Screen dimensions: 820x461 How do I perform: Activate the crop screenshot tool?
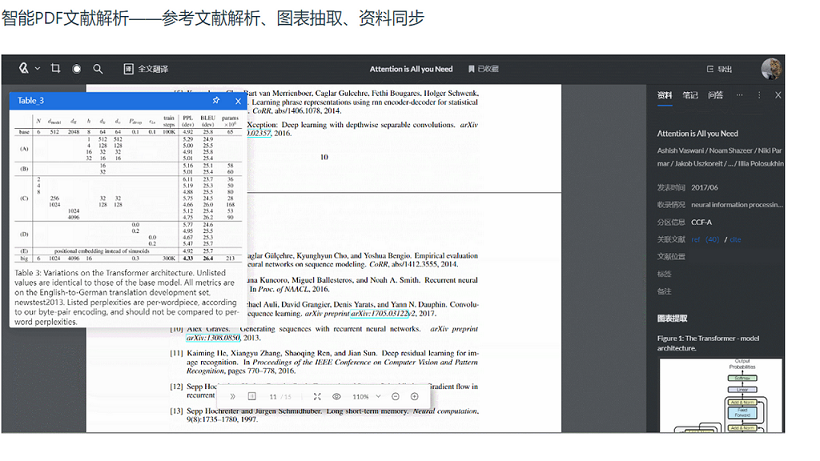pyautogui.click(x=55, y=69)
